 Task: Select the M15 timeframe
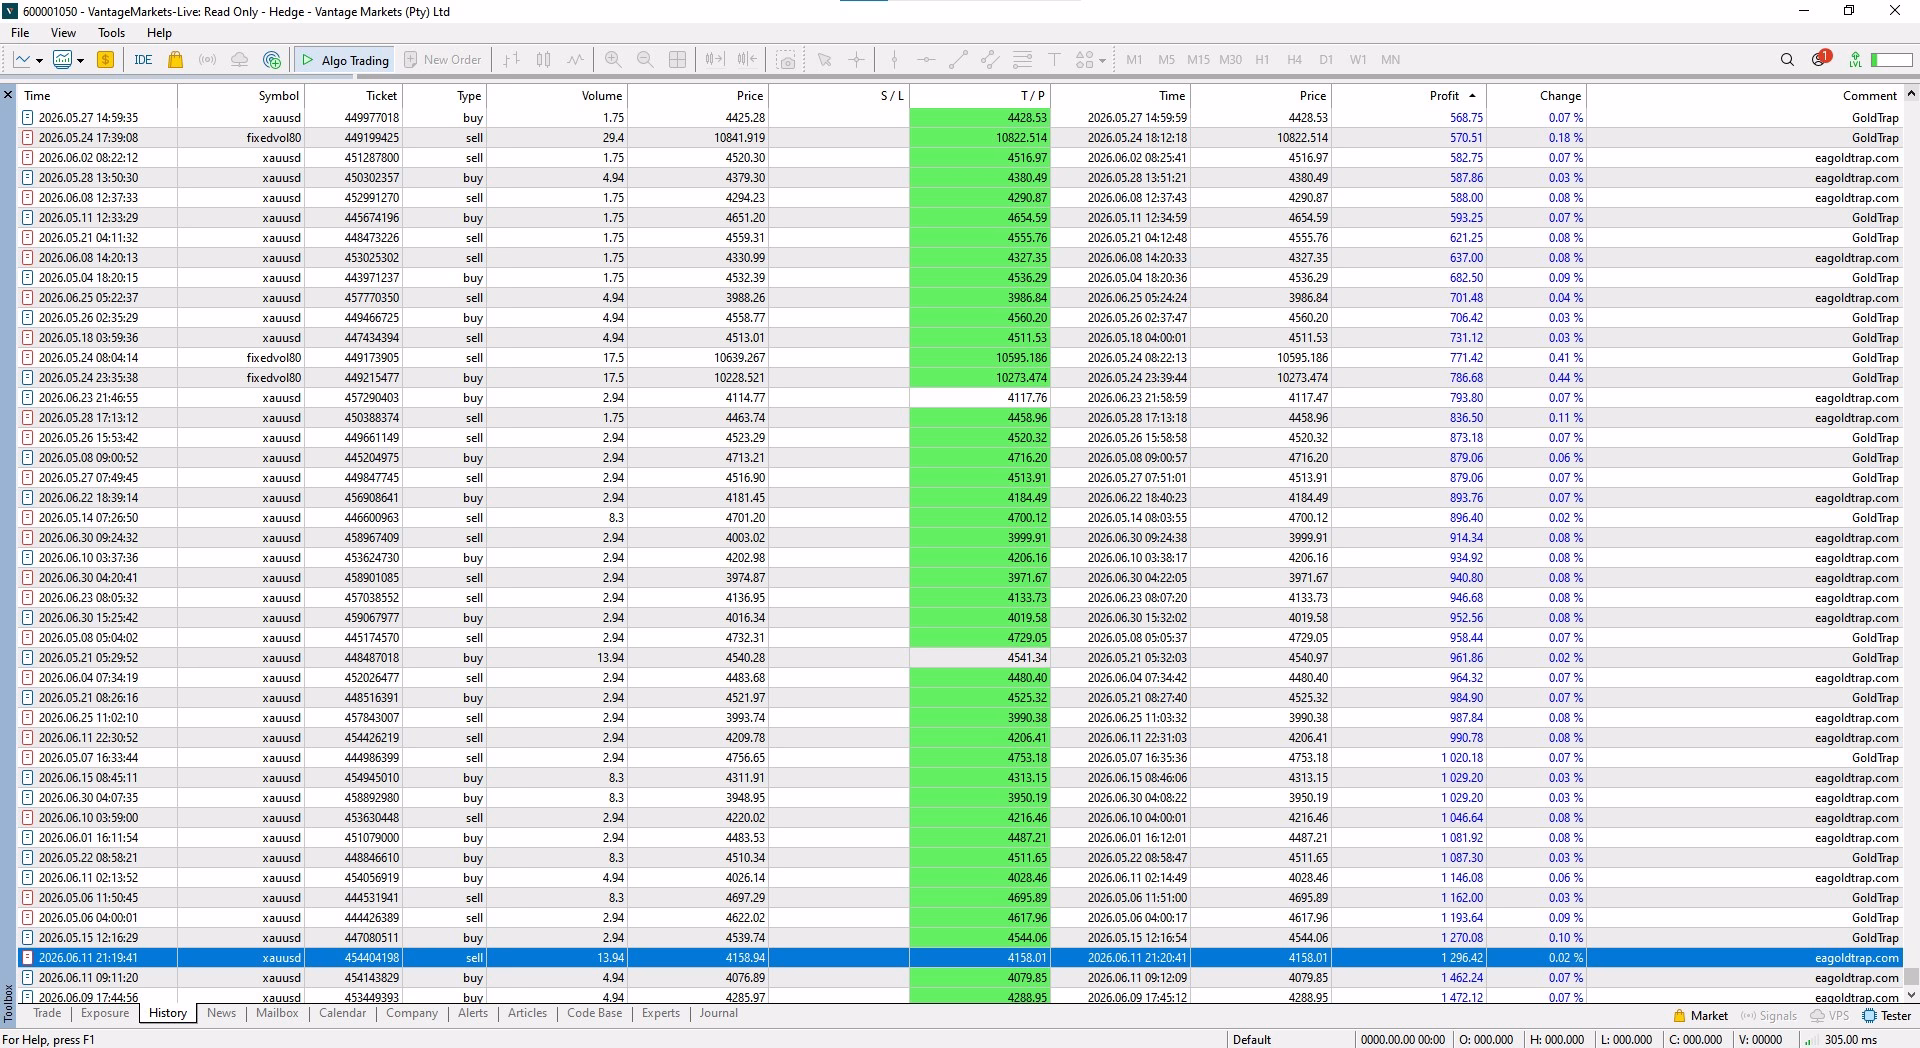pyautogui.click(x=1198, y=60)
